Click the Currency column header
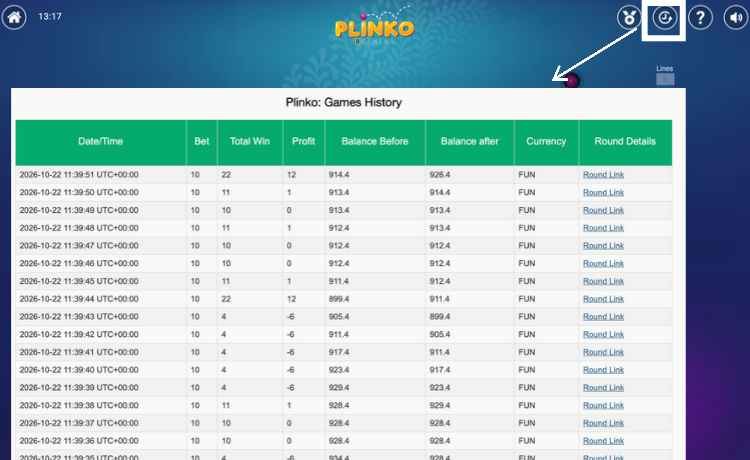Screen dimensions: 750x460 [x=546, y=142]
